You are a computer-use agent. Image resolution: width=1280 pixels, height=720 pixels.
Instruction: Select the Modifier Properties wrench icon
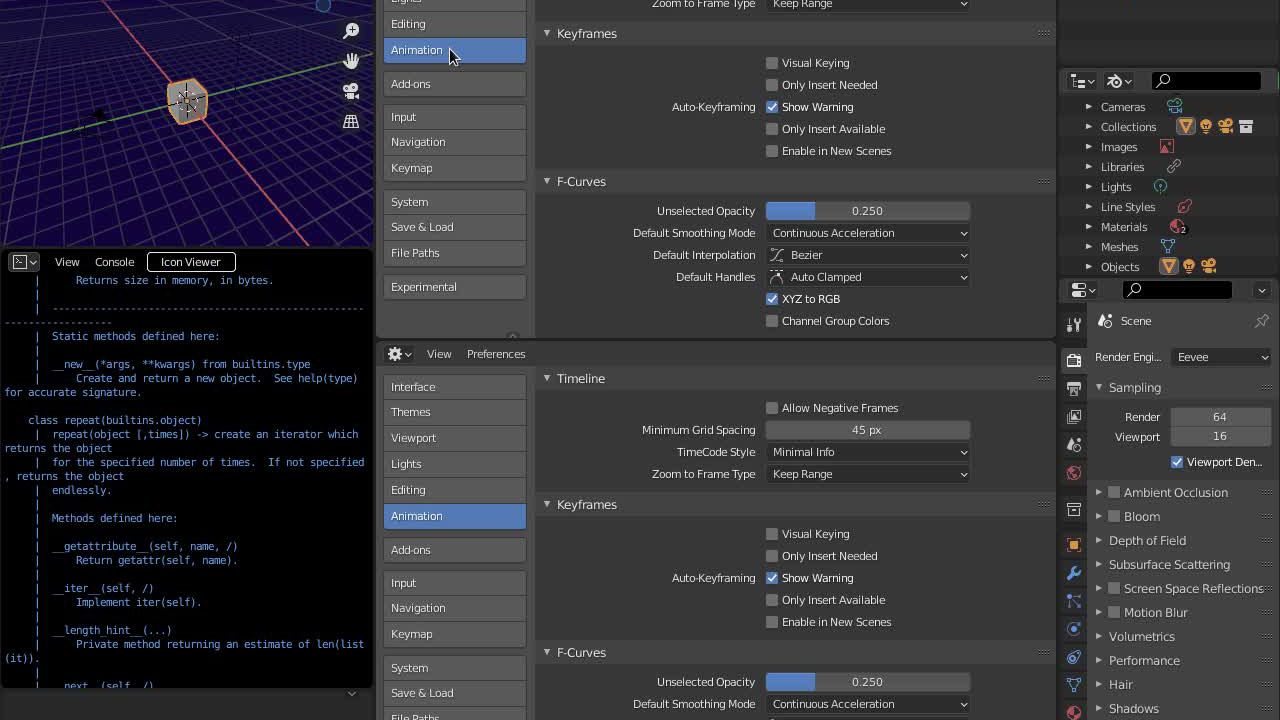pos(1074,573)
